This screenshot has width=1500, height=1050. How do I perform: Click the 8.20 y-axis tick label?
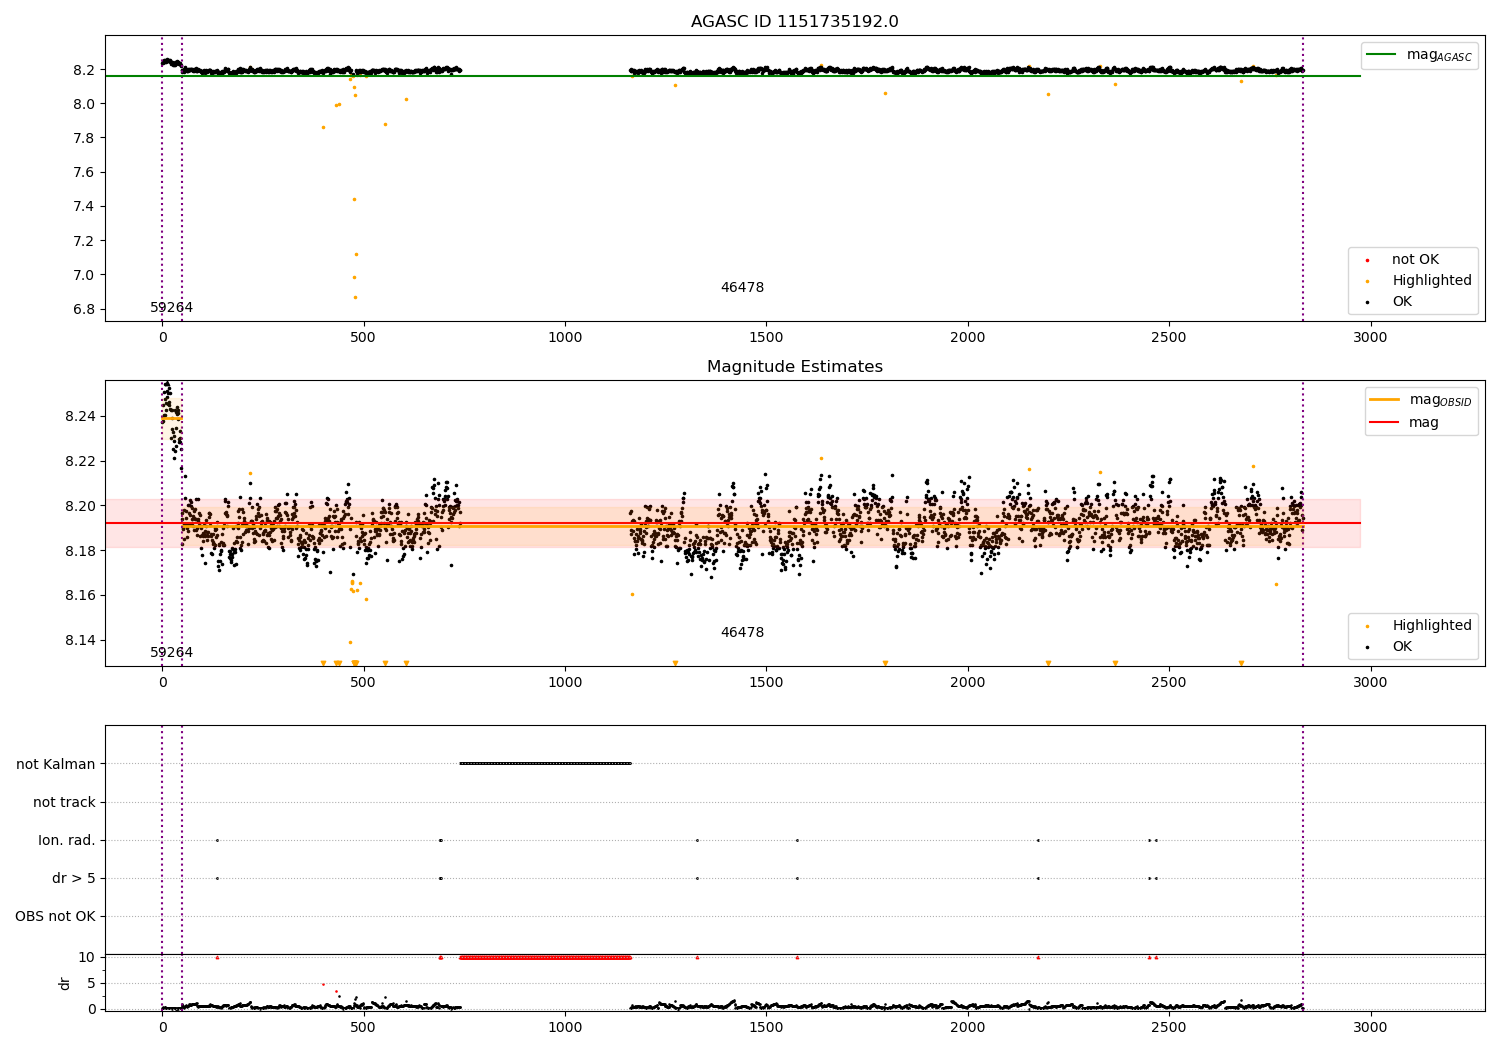[80, 506]
